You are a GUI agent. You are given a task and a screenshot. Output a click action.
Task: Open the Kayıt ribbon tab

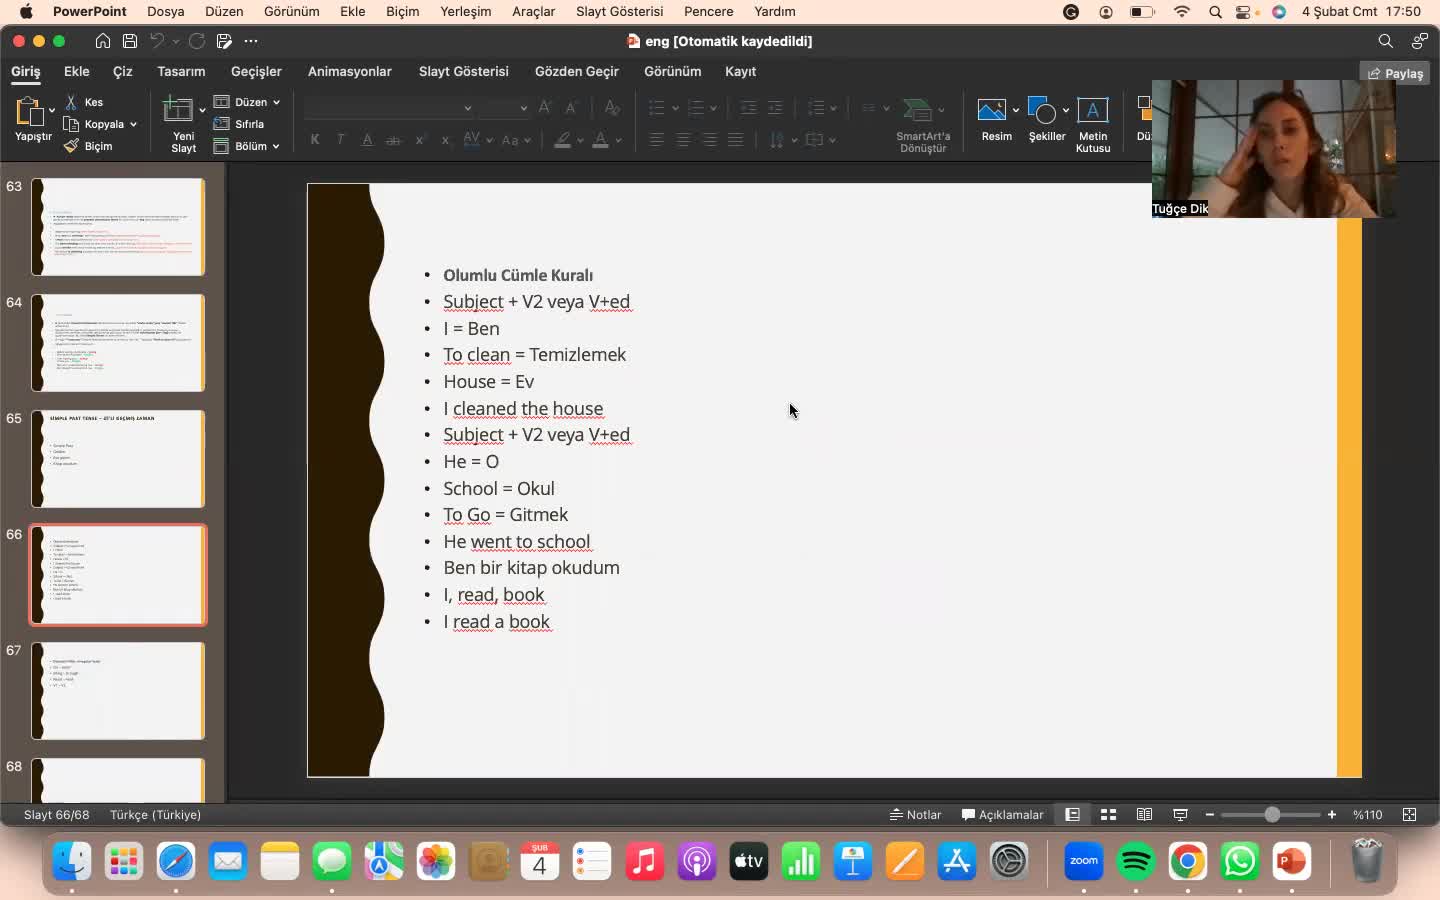(740, 72)
